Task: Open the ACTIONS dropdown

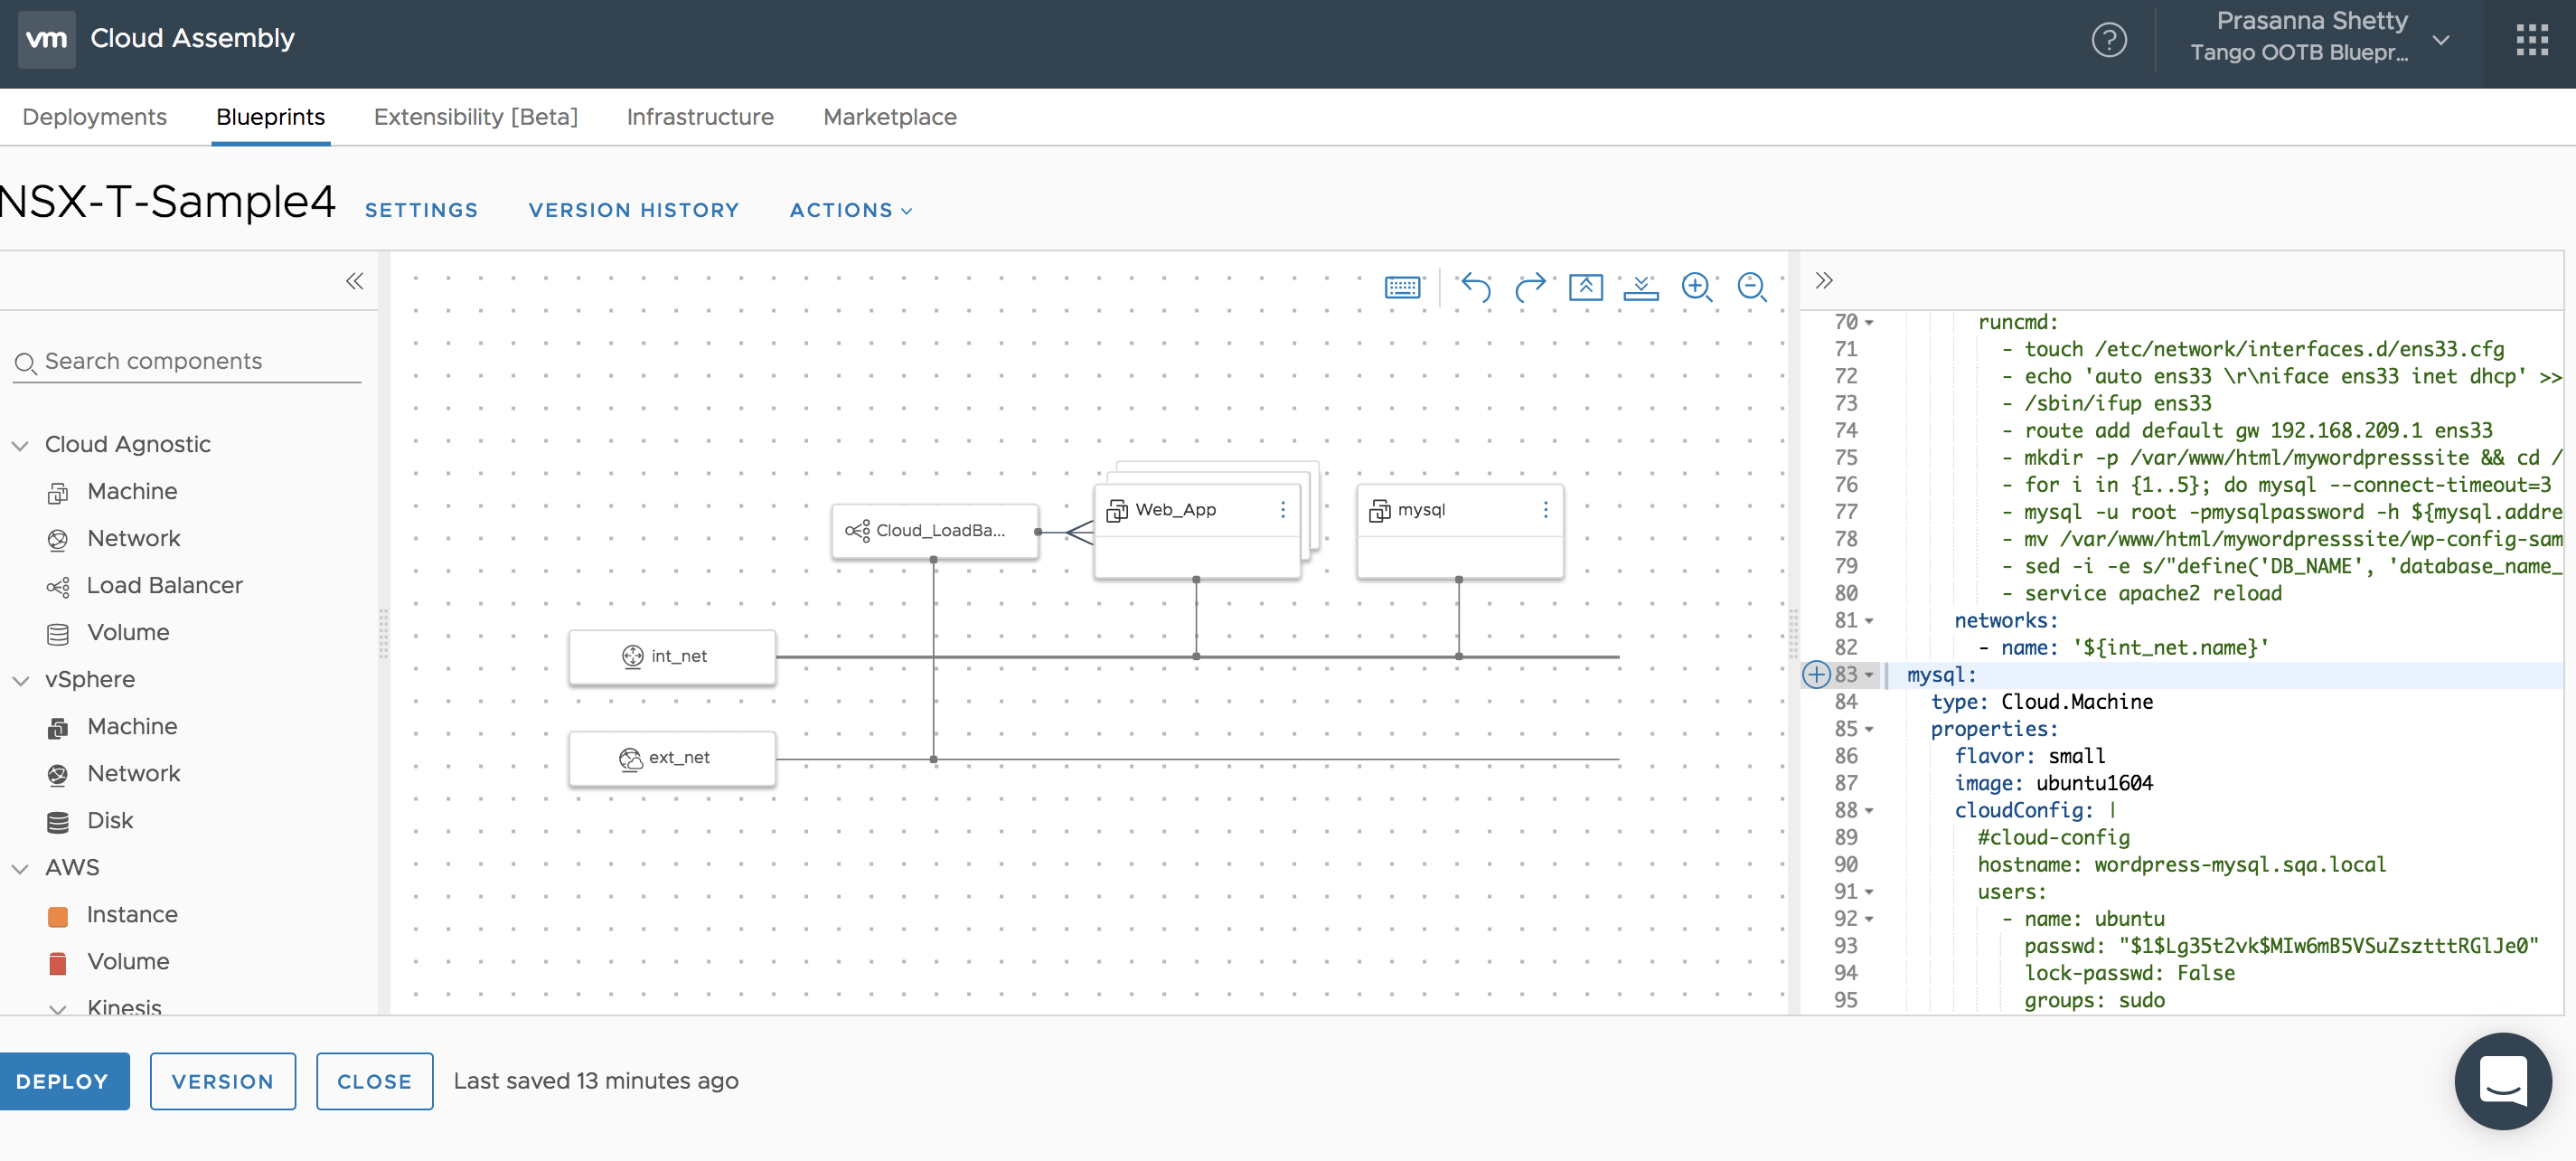Action: pos(850,210)
